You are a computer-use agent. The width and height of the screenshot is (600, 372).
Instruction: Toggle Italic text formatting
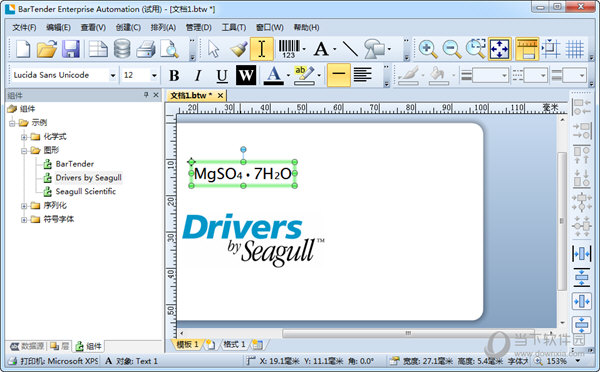[198, 75]
